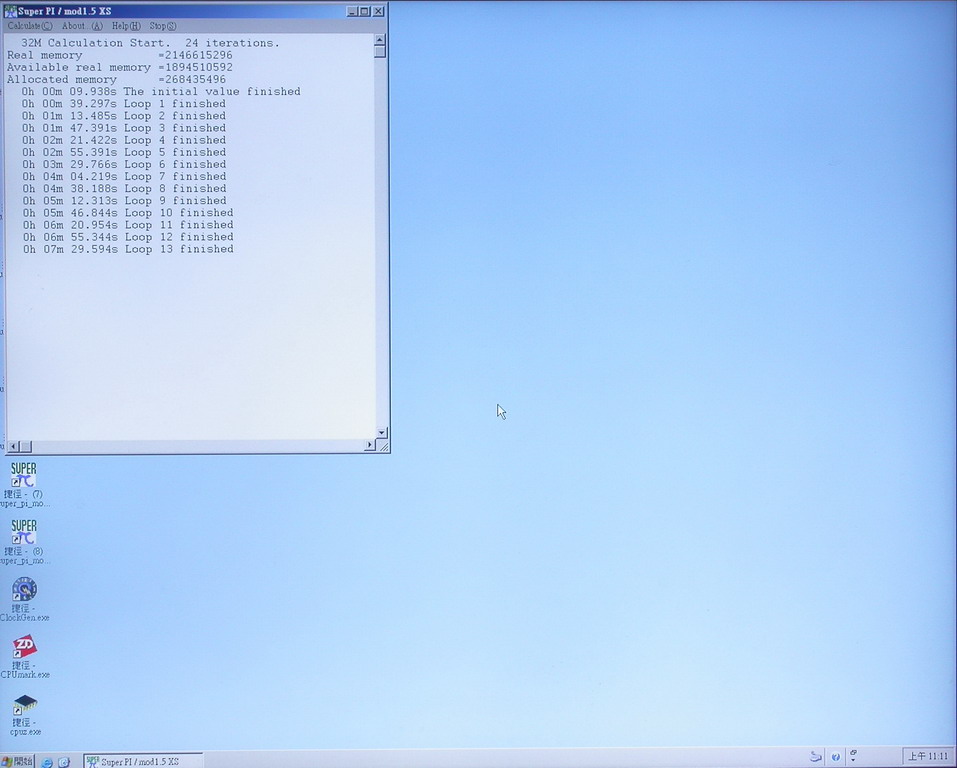The height and width of the screenshot is (768, 957).
Task: Click the 'Available real memory' line
Action: click(x=120, y=67)
